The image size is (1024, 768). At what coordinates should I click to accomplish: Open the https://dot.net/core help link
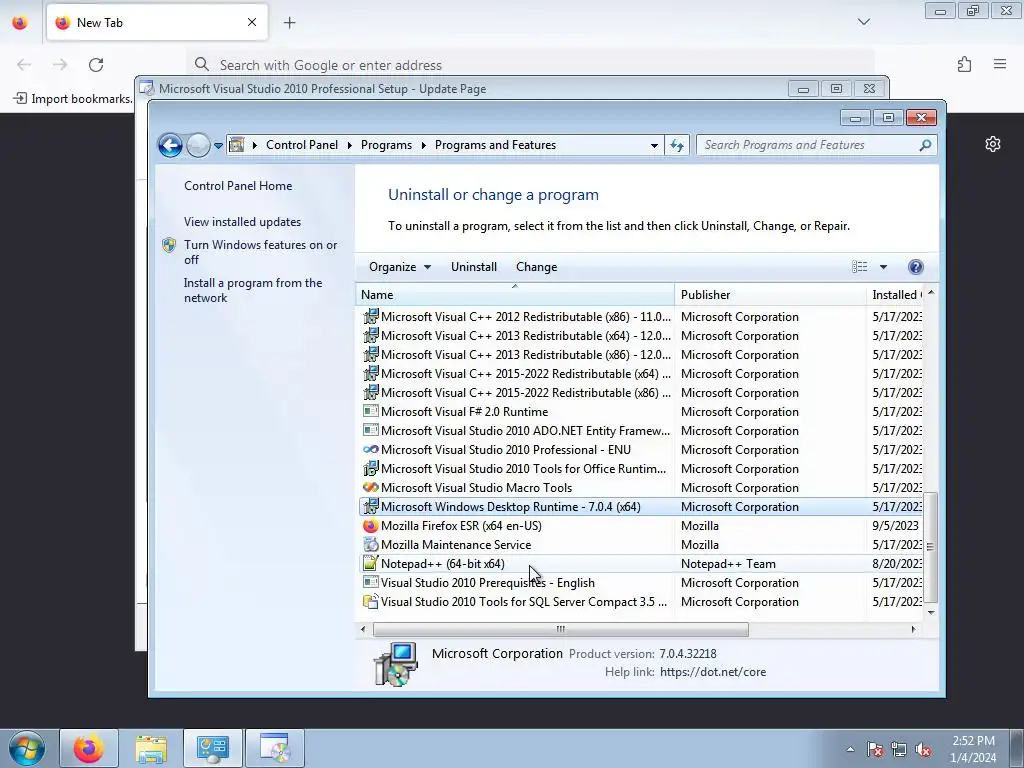coord(712,672)
